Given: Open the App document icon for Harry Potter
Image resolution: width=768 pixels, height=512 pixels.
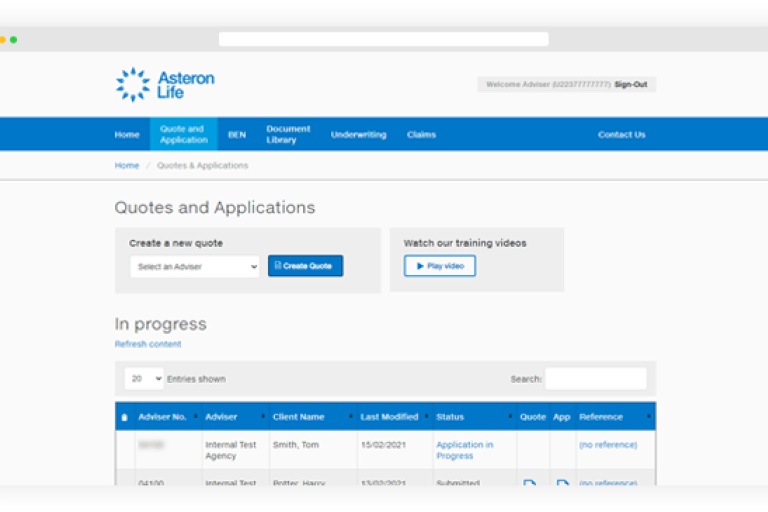Looking at the screenshot, I should pos(562,483).
